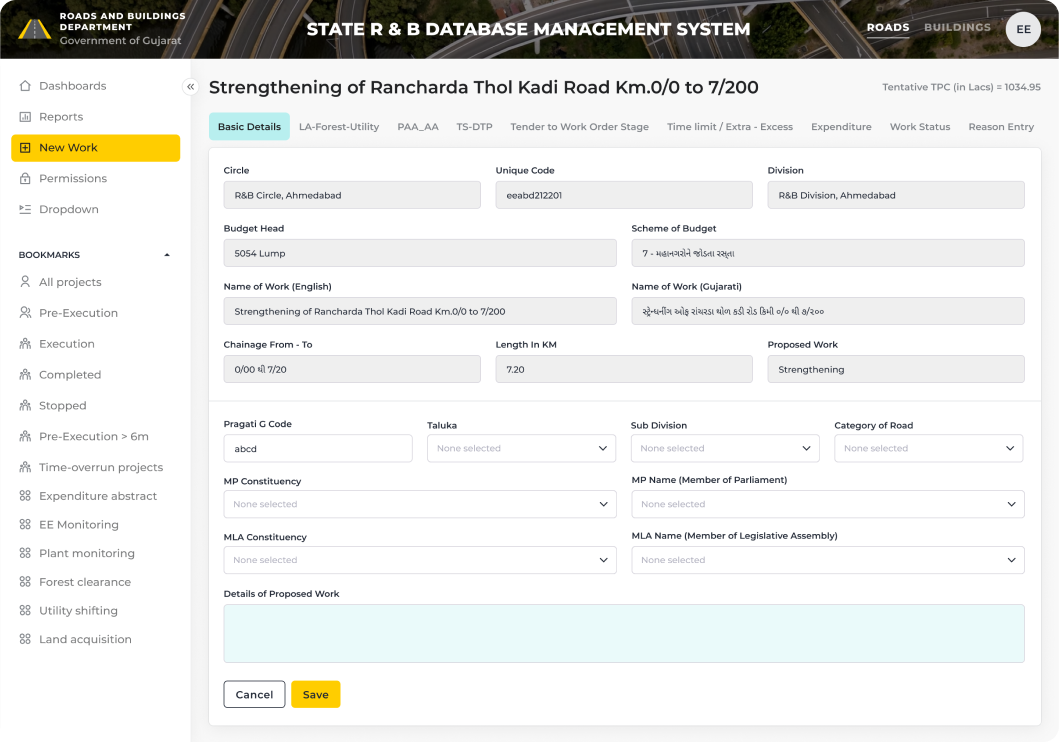Click the Length In KM field
Screen dimensions: 1059x742
[x=624, y=369]
